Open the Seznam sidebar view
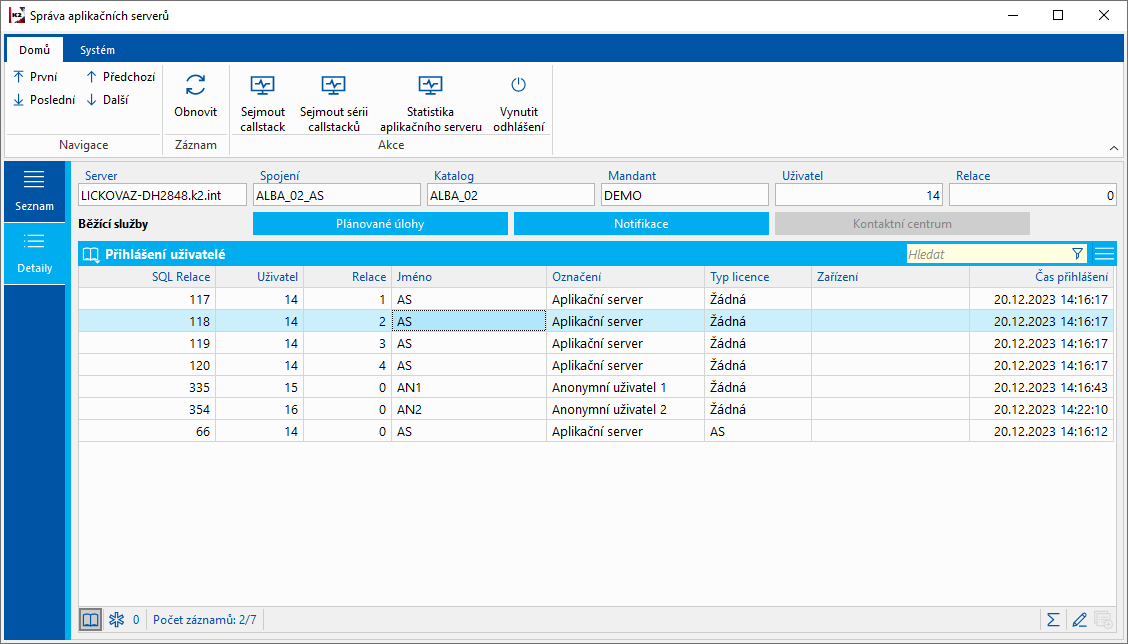 [x=34, y=190]
